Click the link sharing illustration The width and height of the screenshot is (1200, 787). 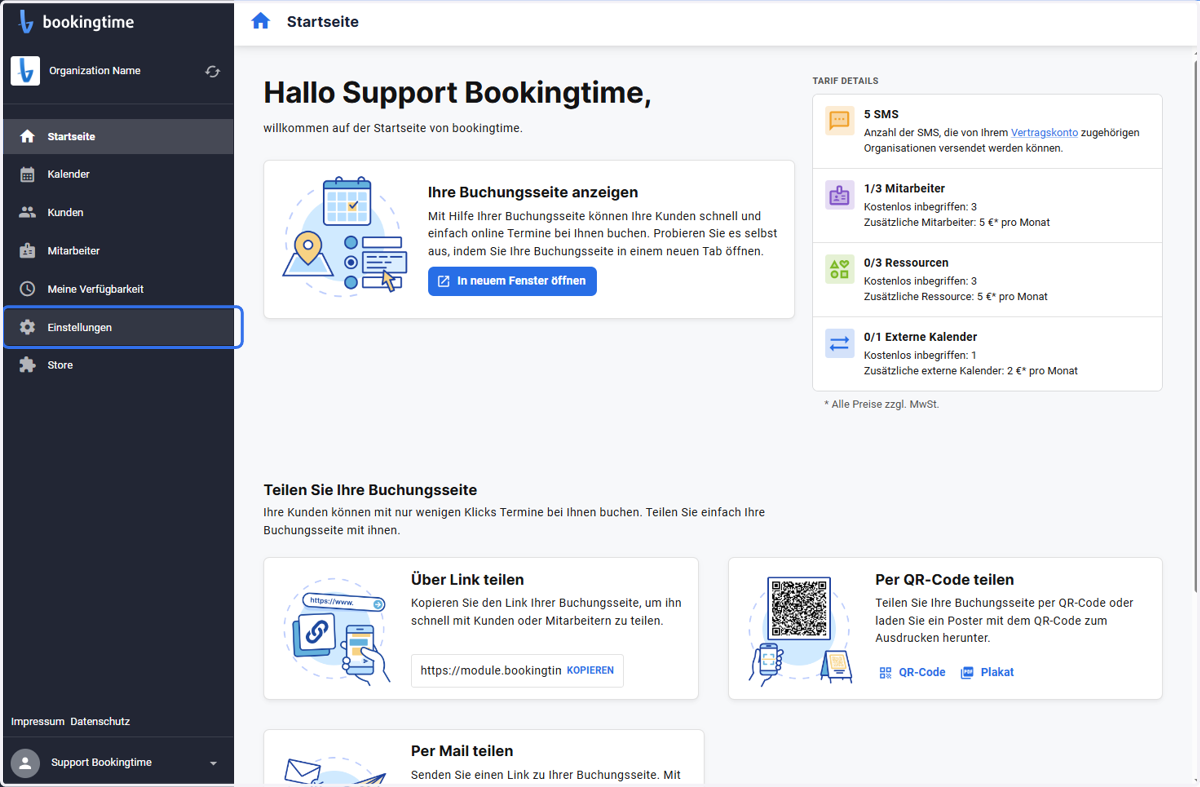click(x=336, y=630)
